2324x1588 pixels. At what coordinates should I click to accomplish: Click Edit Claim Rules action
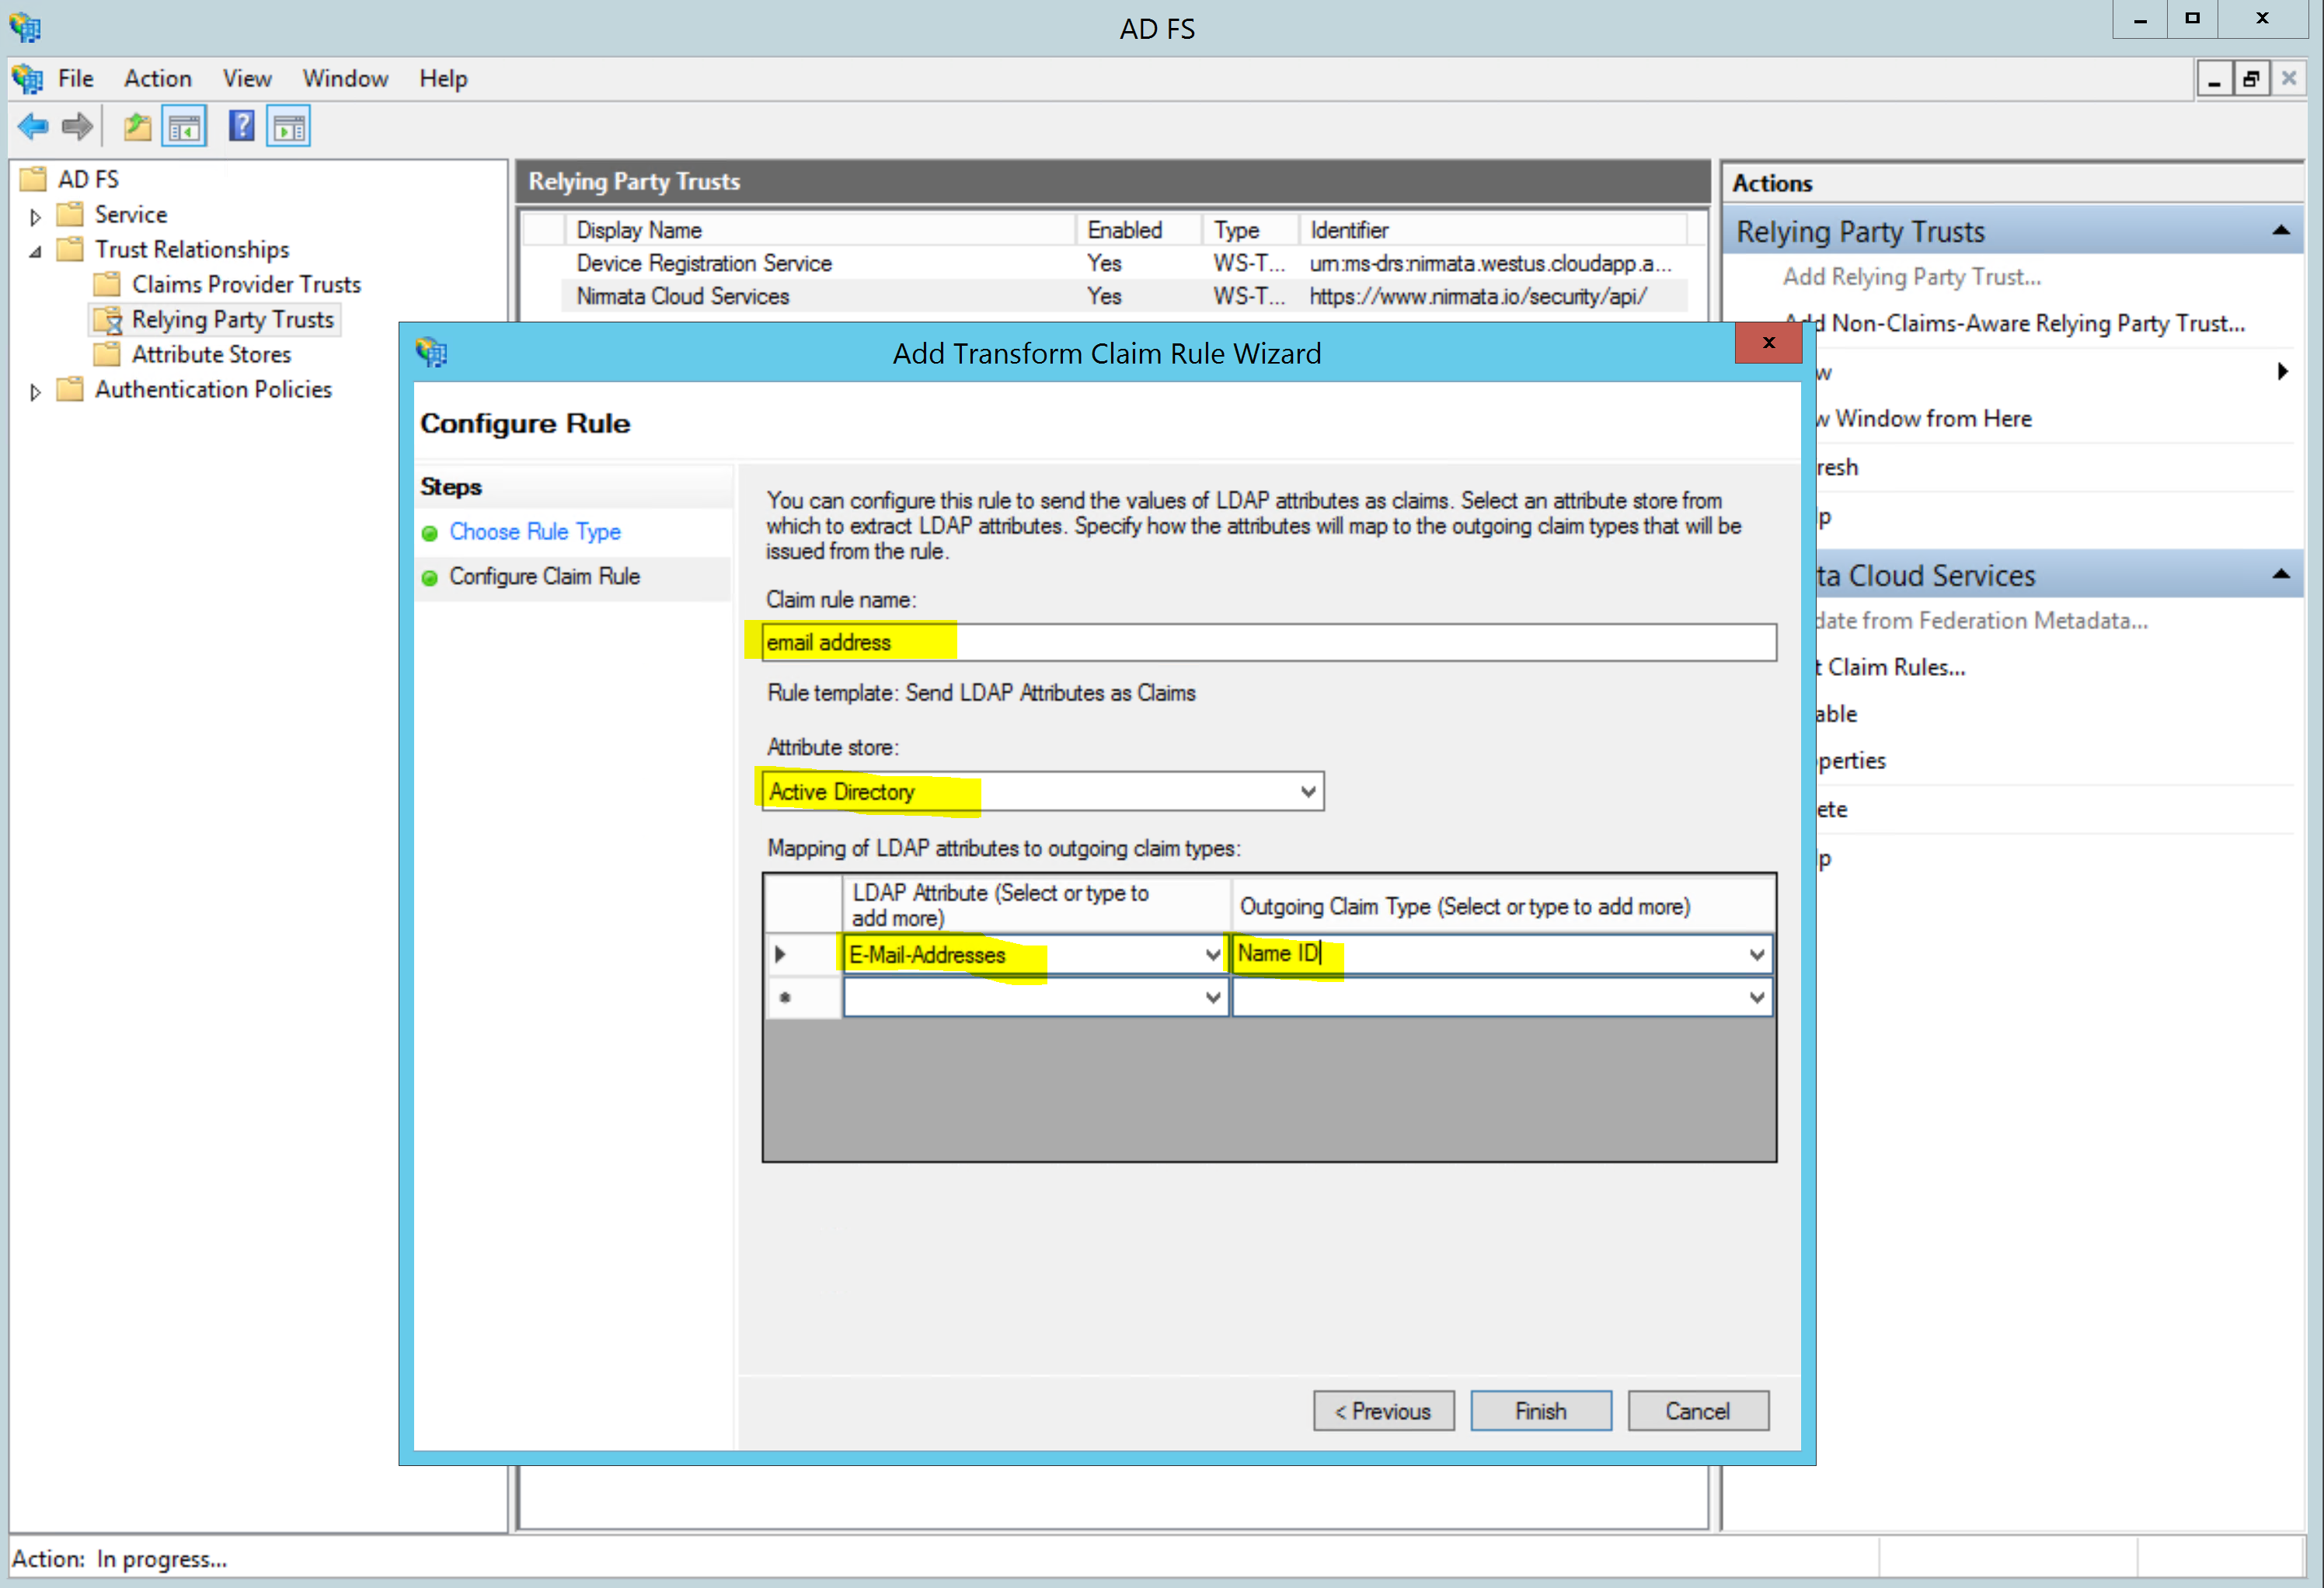click(x=1891, y=667)
